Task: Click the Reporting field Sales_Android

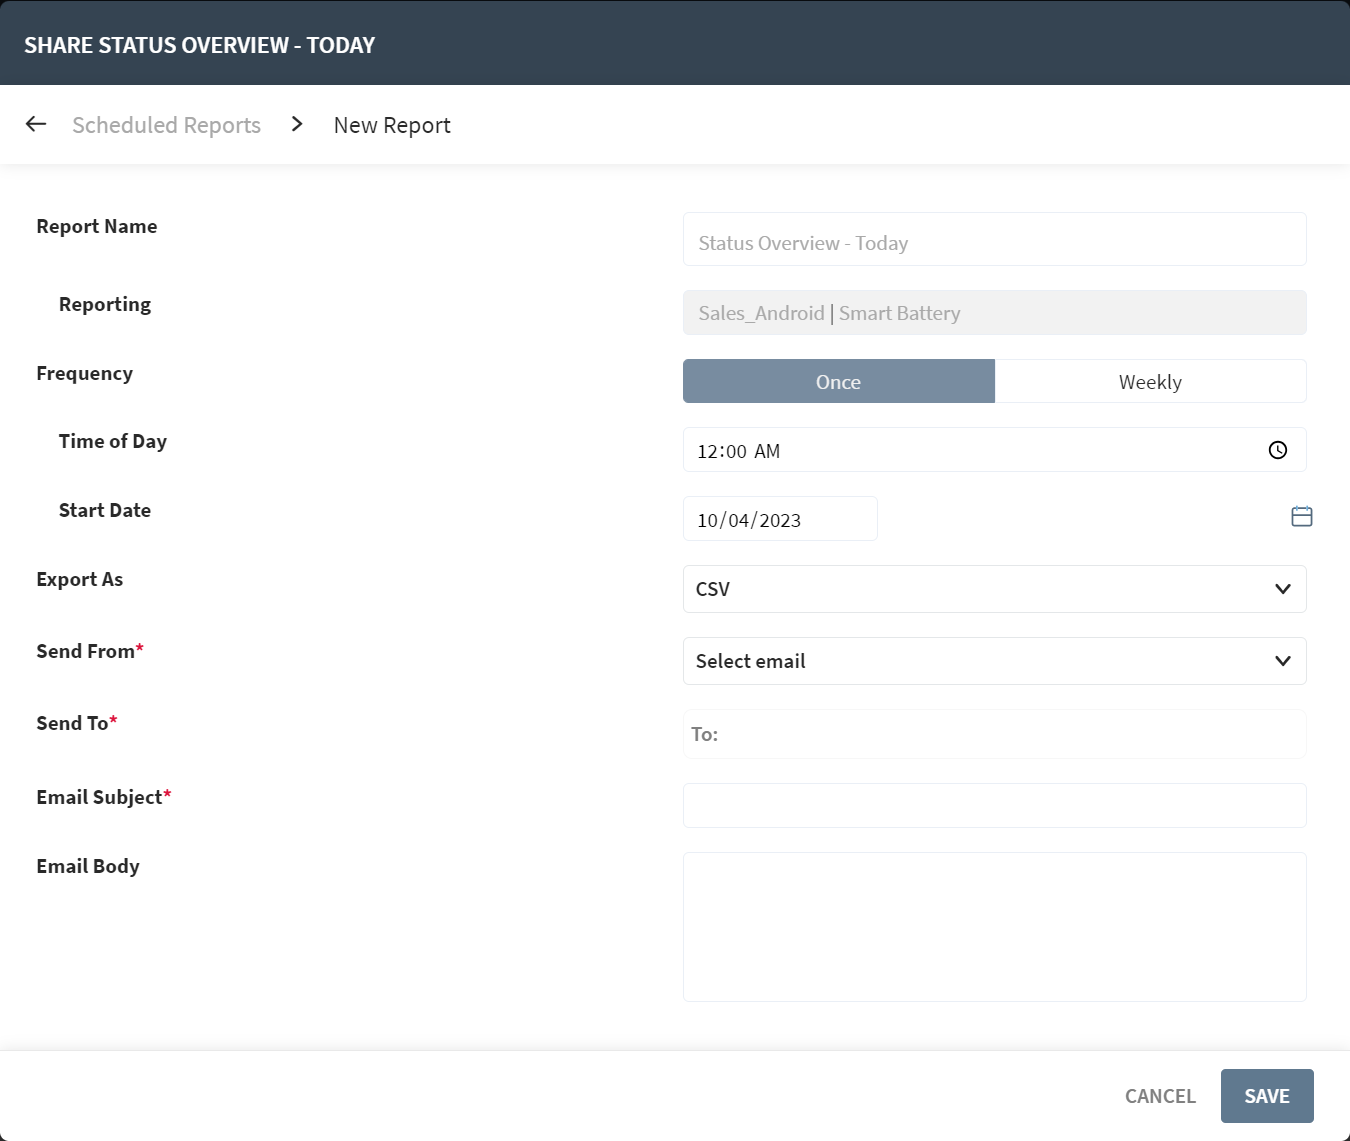Action: pyautogui.click(x=994, y=313)
